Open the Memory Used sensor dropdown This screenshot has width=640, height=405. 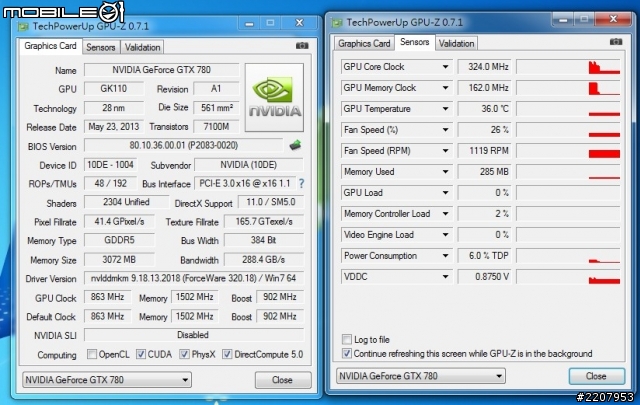point(445,172)
